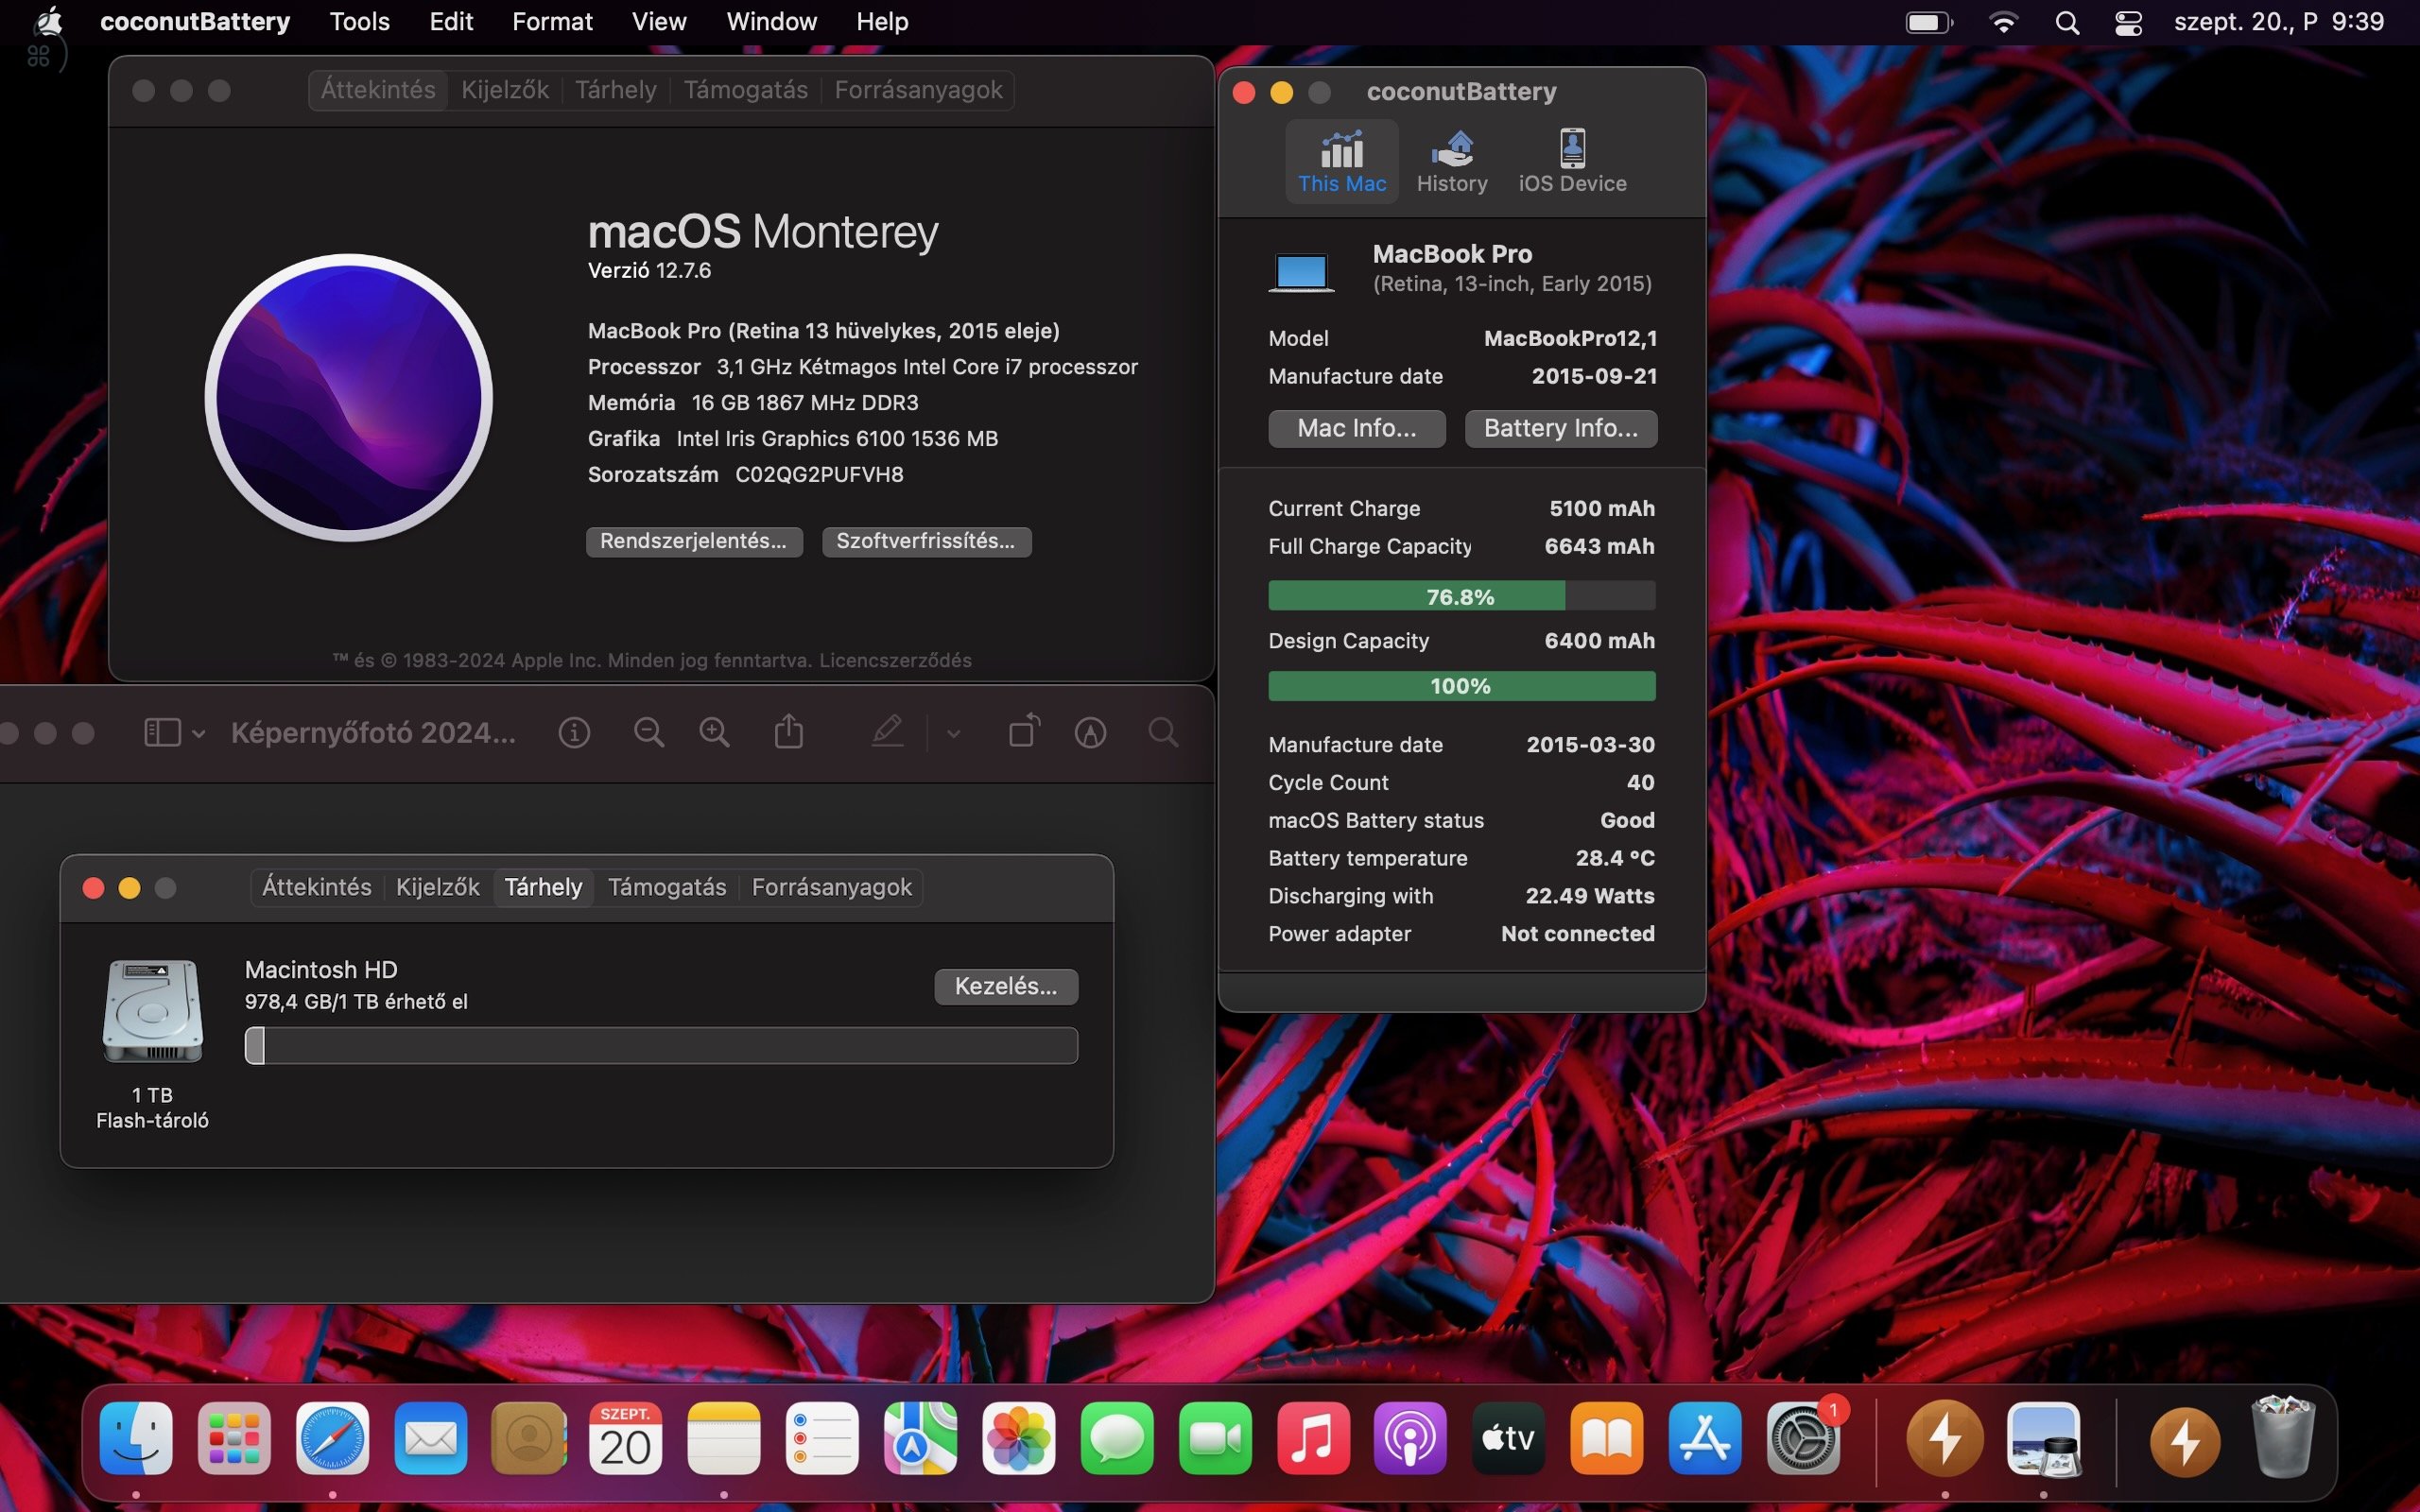Screen dimensions: 2420x1512
Task: Show Markup toolbar in Preview
Action: pos(1090,733)
